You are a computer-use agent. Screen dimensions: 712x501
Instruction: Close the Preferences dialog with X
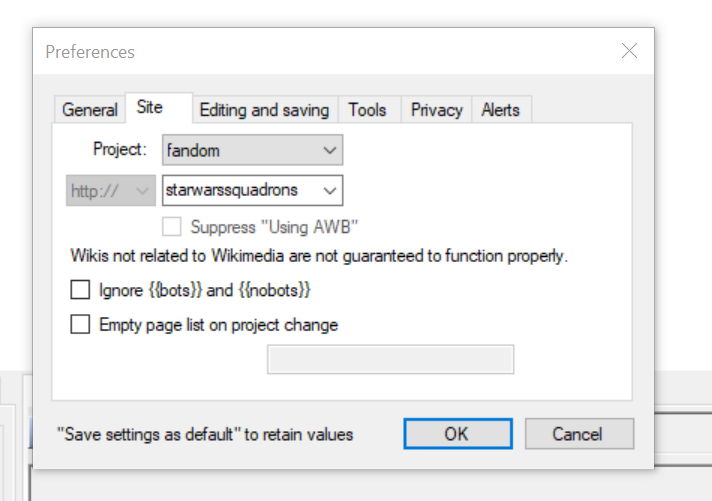[629, 51]
